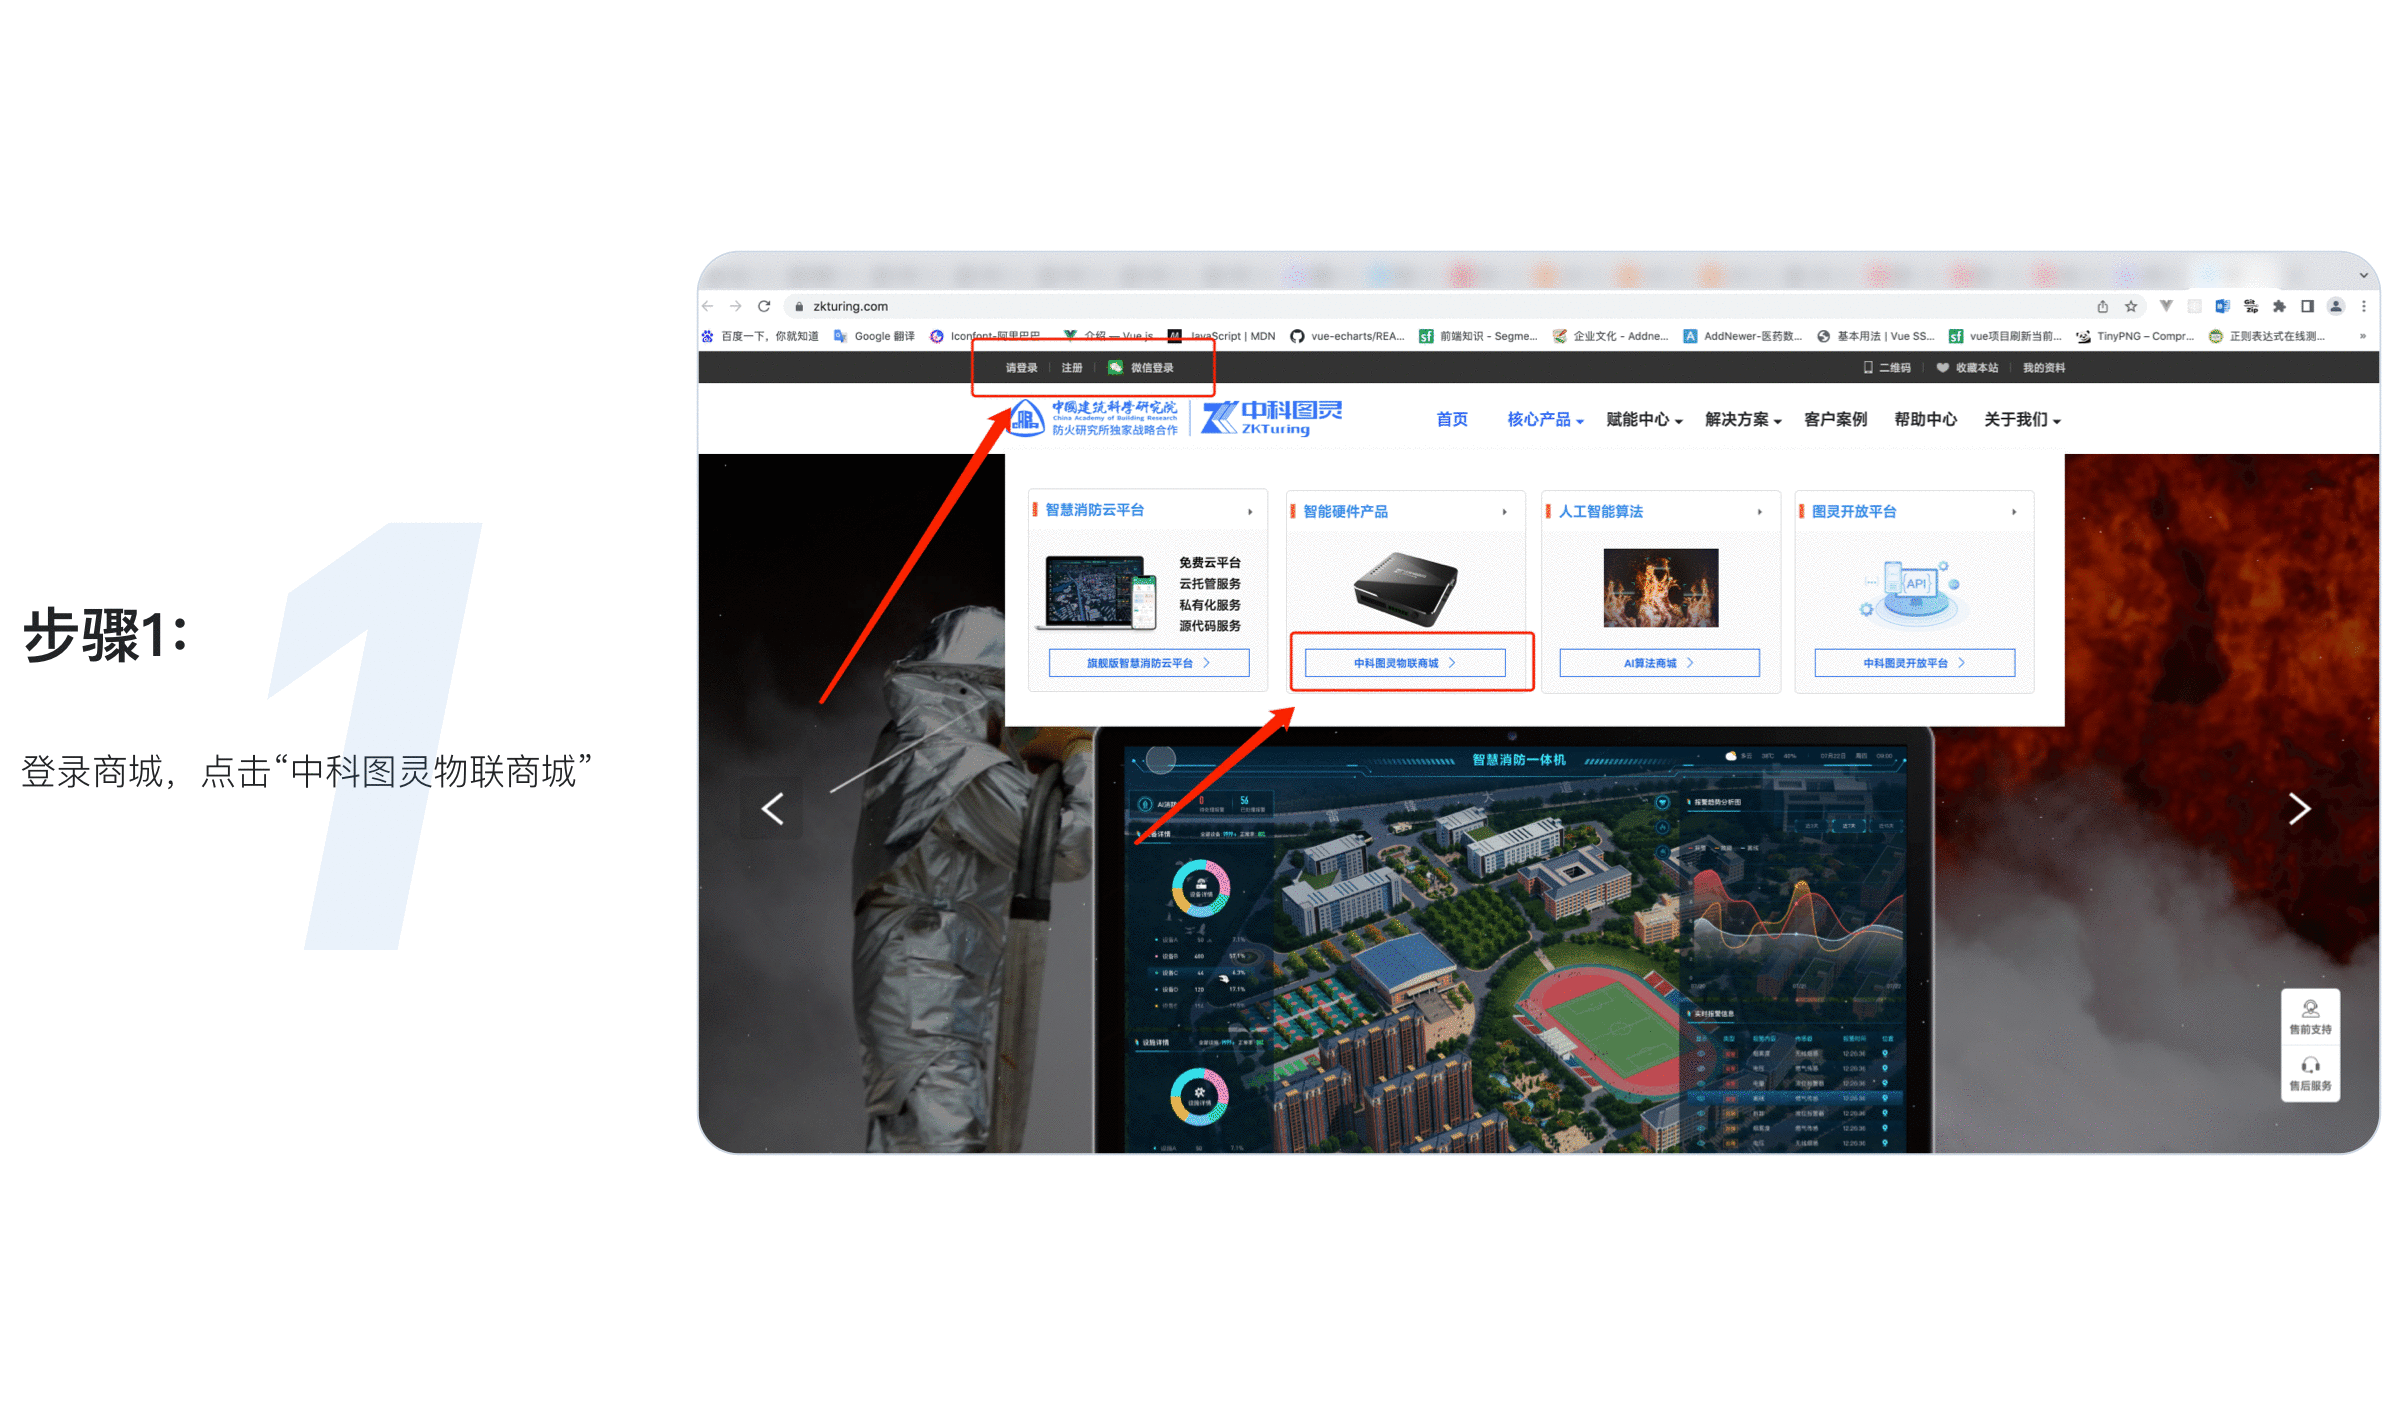The width and height of the screenshot is (2400, 1406).
Task: Click 注册 in the top bar
Action: pos(1072,368)
